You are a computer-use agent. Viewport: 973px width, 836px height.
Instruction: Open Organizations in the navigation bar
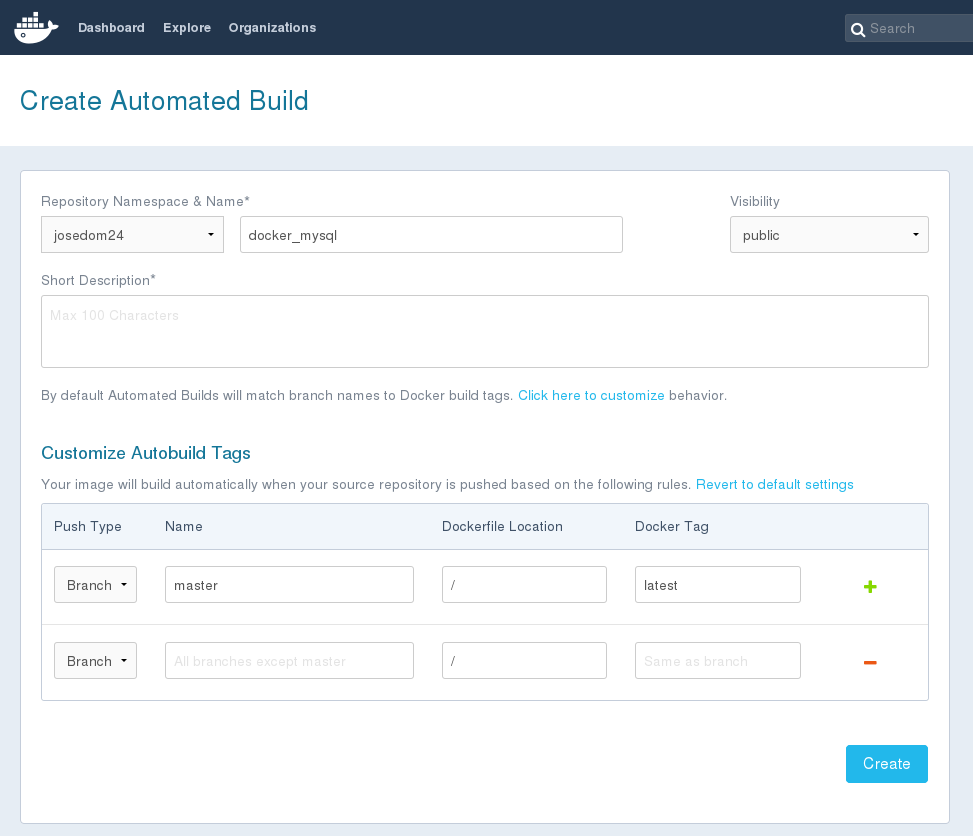272,28
